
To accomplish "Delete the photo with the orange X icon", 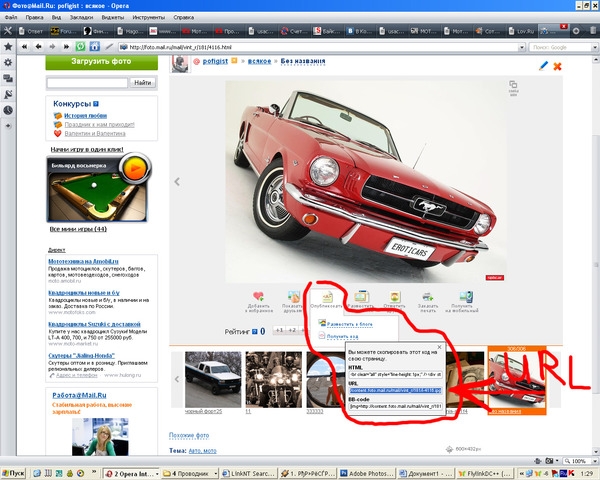I will [558, 66].
